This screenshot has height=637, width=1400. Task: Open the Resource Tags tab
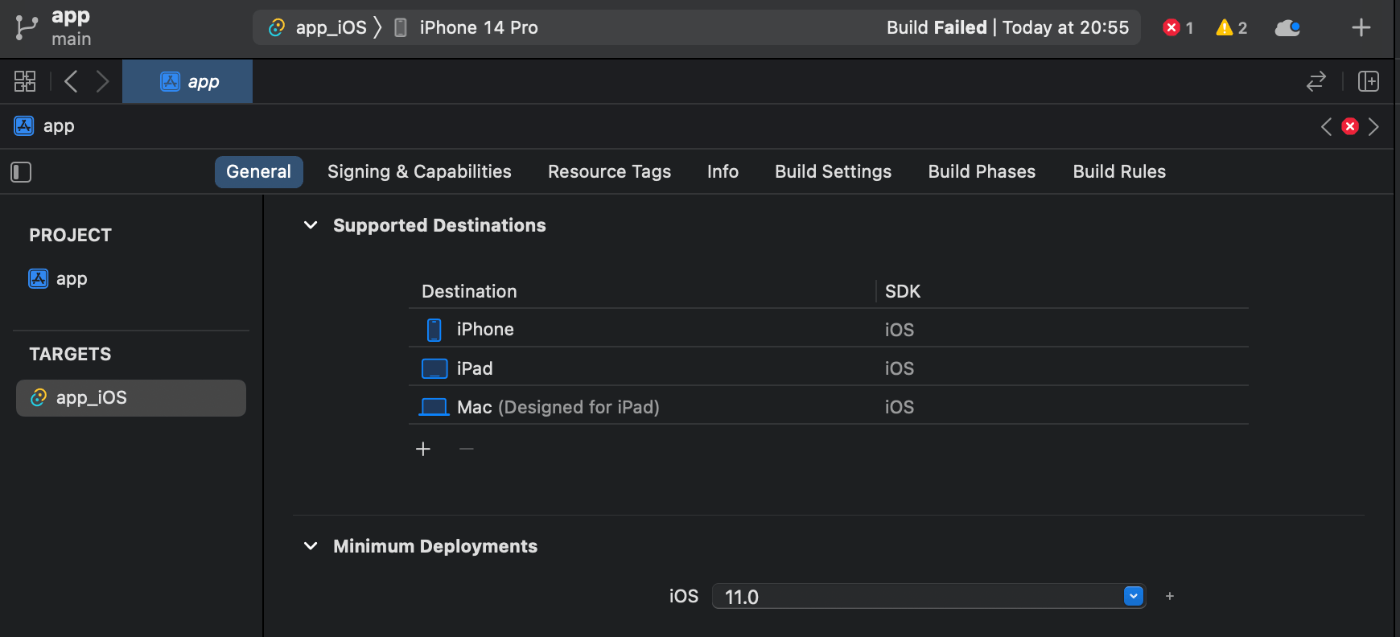point(609,172)
